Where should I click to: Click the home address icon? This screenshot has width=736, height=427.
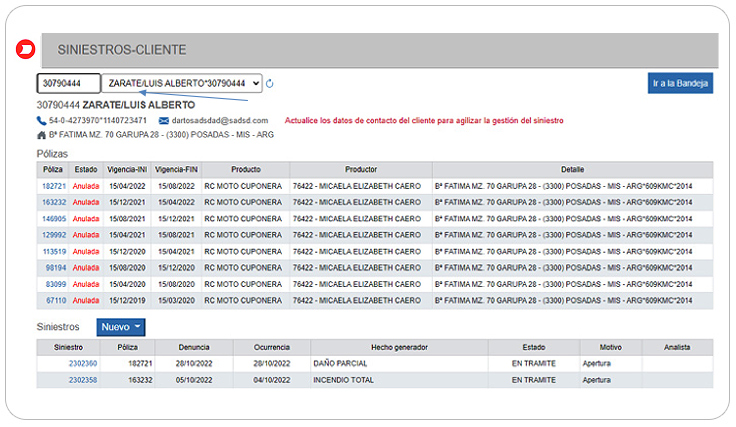point(41,133)
